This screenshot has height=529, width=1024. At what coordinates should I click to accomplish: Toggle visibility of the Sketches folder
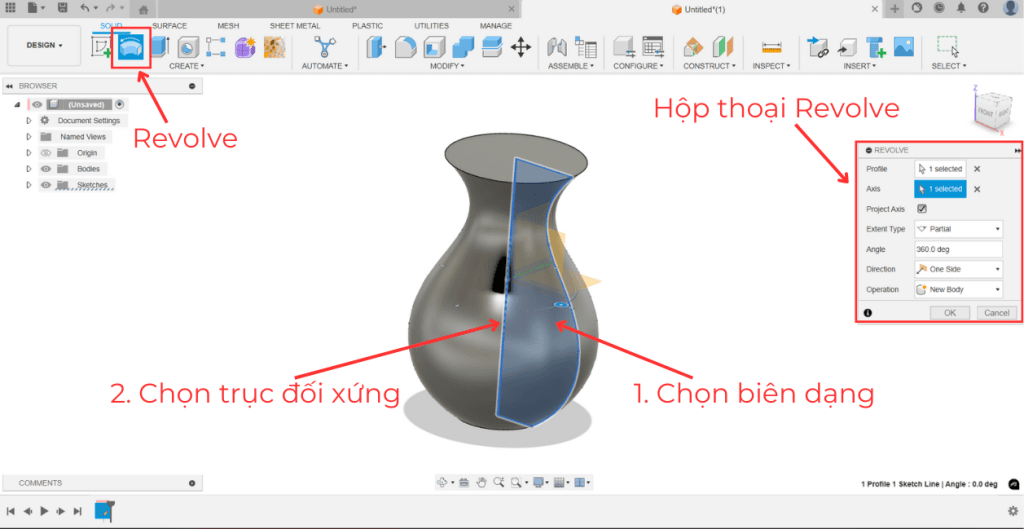[x=45, y=185]
